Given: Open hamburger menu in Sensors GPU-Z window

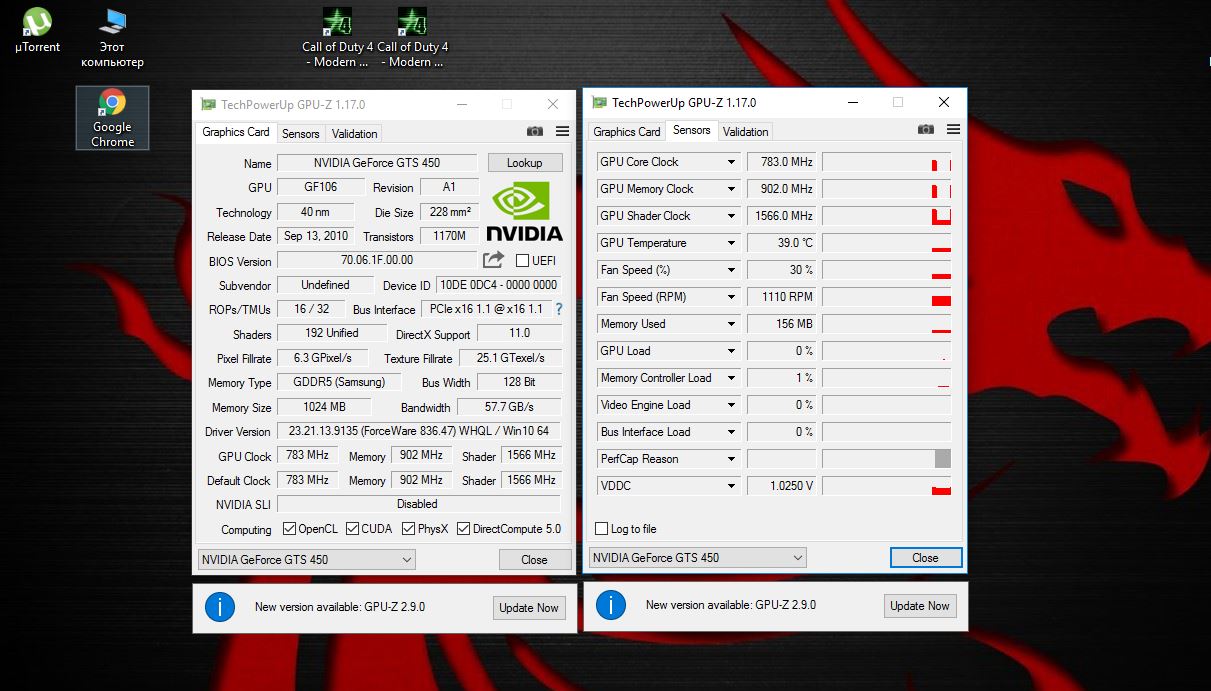Looking at the screenshot, I should tap(953, 130).
